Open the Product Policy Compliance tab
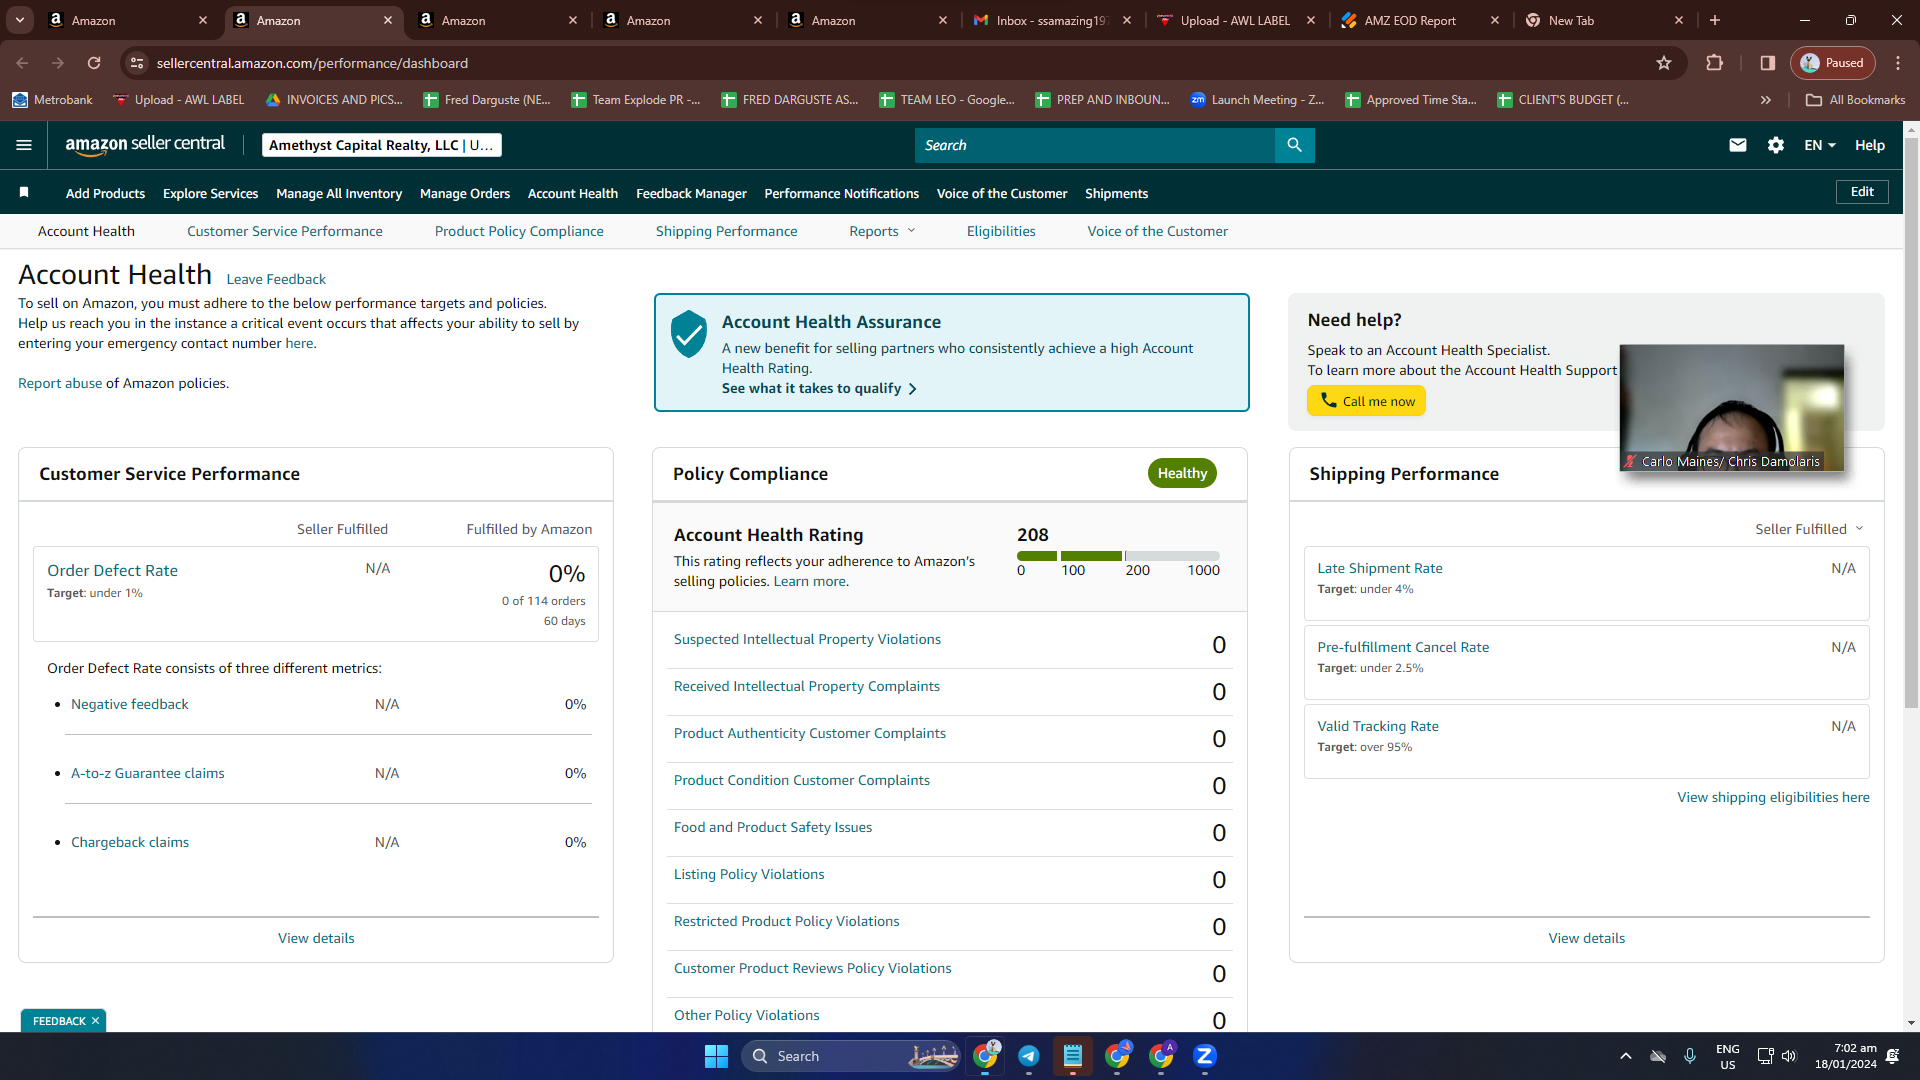This screenshot has width=1920, height=1080. (519, 231)
